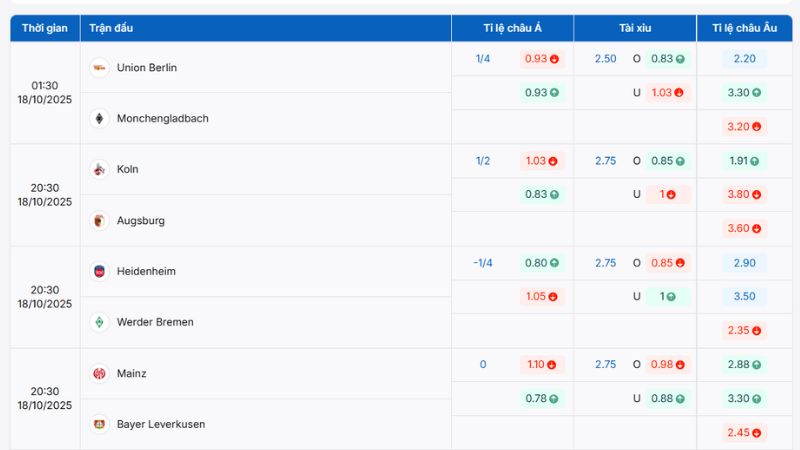Click the Monchengladbach team crest
Screen dimensions: 800x450
coord(99,119)
